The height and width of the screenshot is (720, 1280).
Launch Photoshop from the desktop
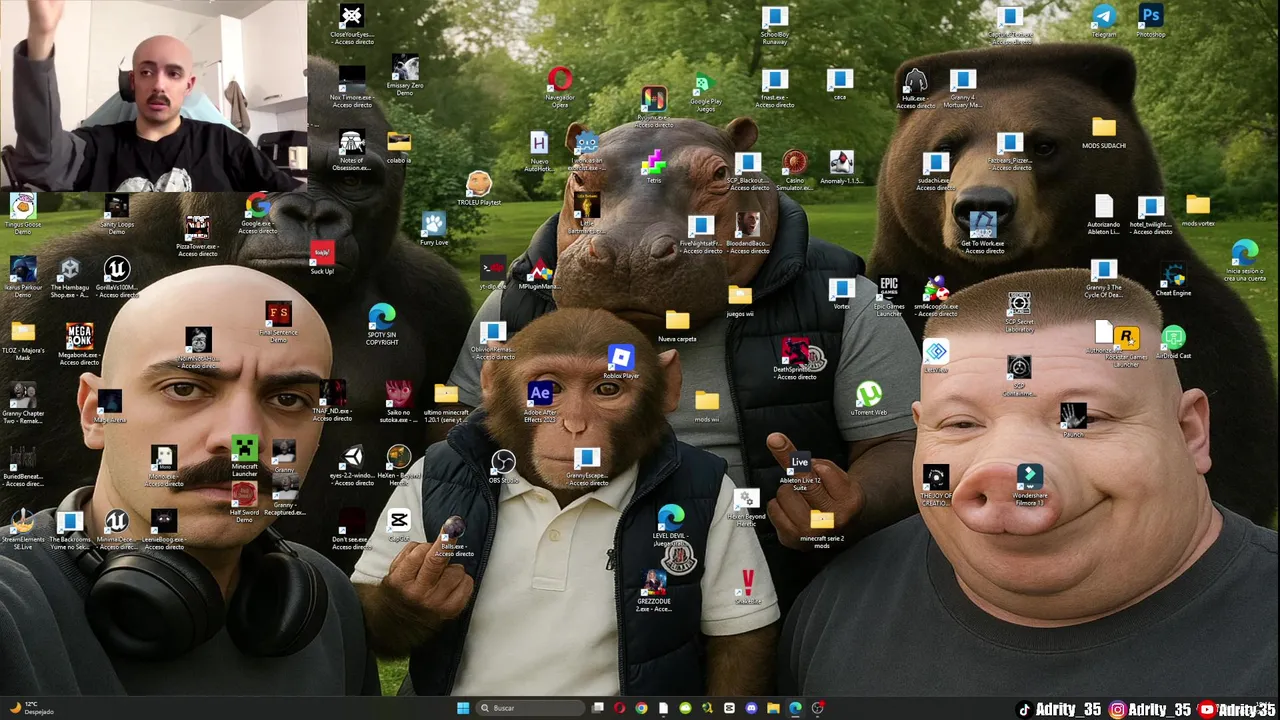(1150, 21)
